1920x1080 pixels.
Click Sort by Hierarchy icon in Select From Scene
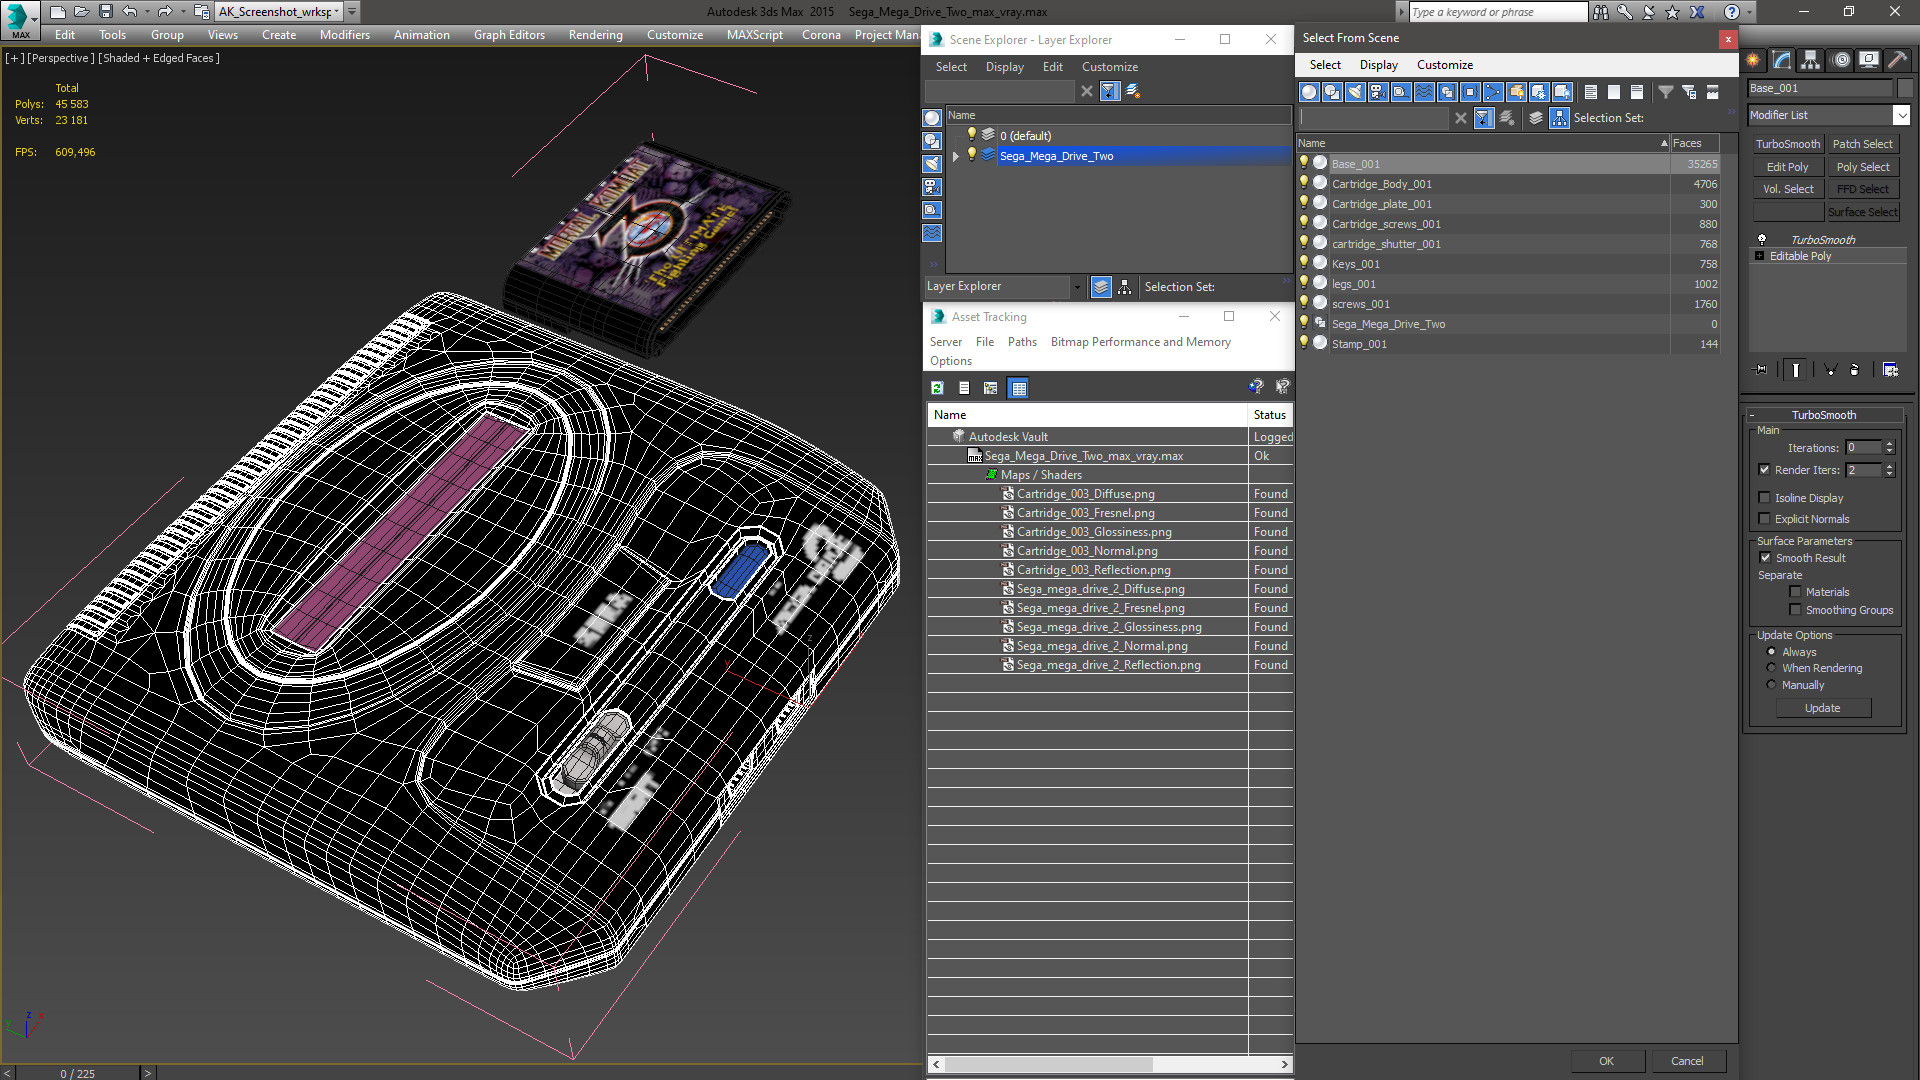tap(1560, 118)
